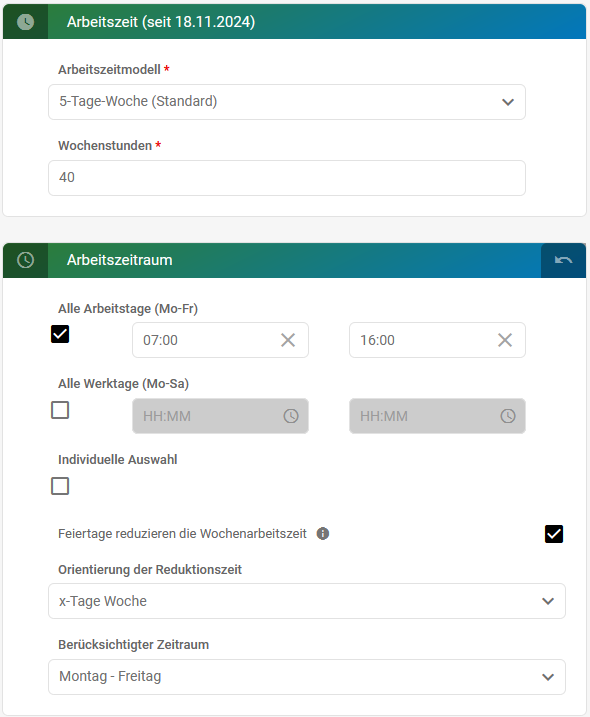Check Alle Werktage (Mo-Sa) checkbox

(x=60, y=410)
